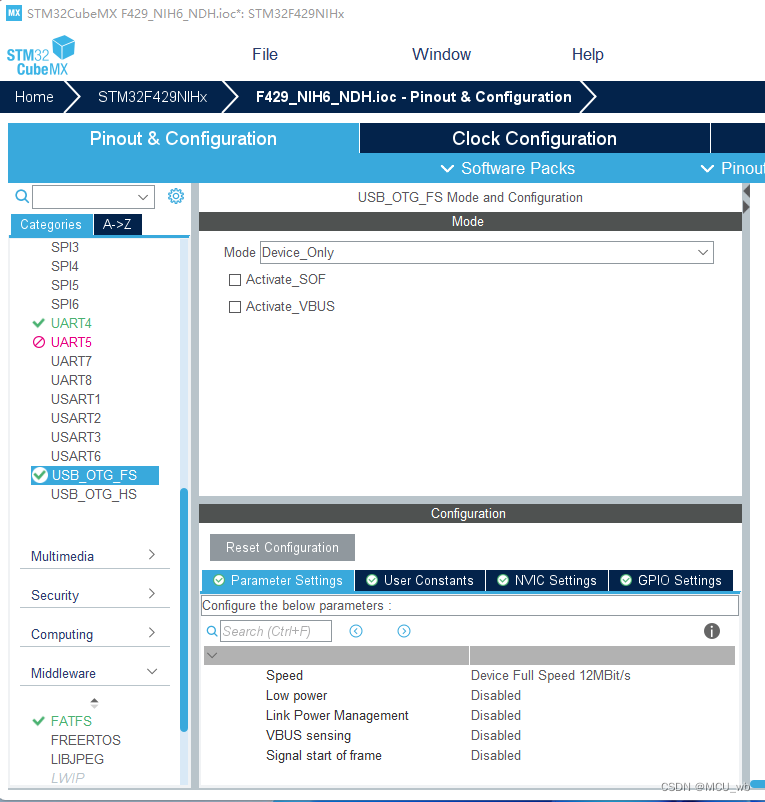
Task: Select UART4 in peripheral list
Action: tap(71, 323)
